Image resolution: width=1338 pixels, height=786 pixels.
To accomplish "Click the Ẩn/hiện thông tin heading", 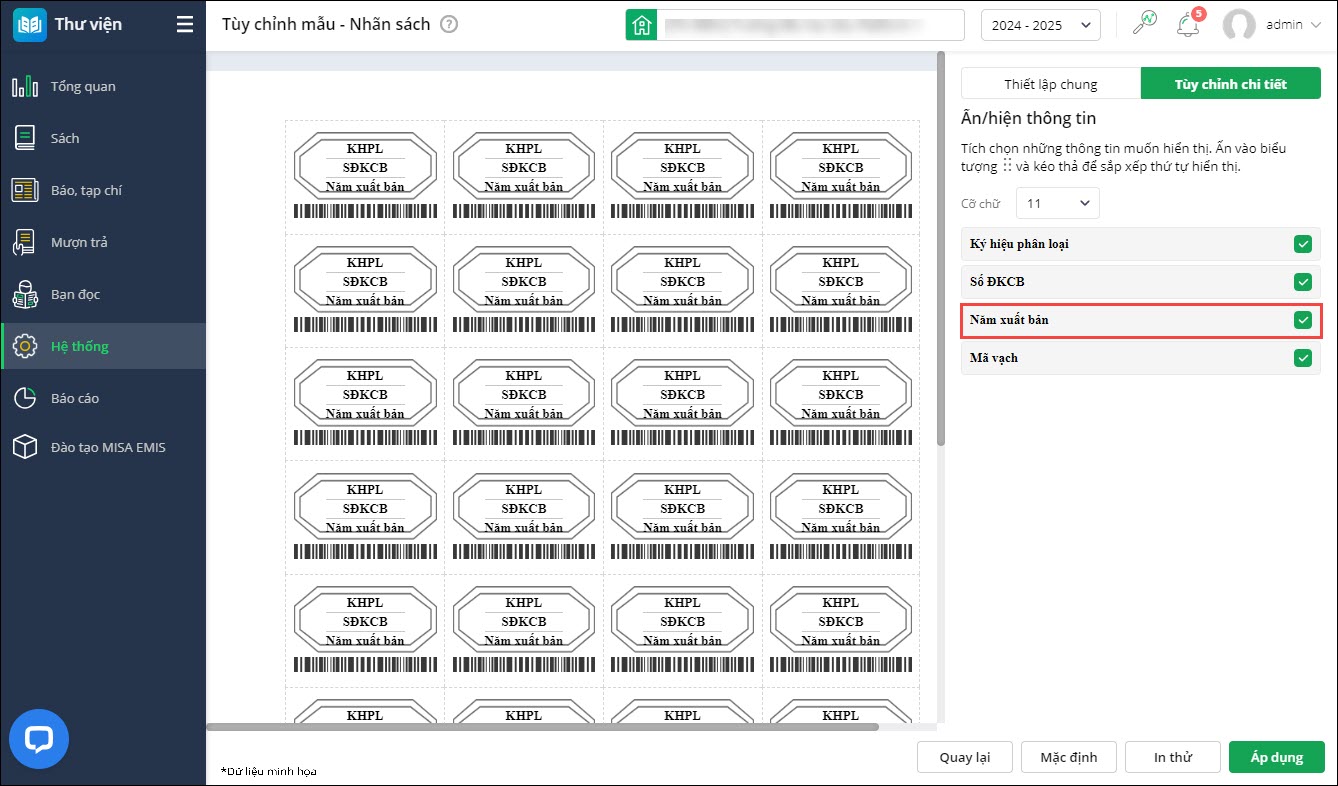I will (x=1029, y=118).
